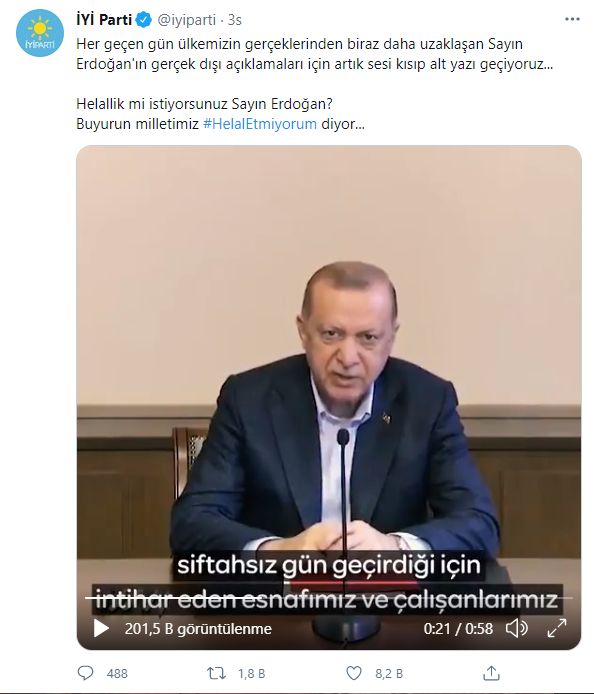Share the tweet via upload icon
This screenshot has width=594, height=694.
[491, 673]
